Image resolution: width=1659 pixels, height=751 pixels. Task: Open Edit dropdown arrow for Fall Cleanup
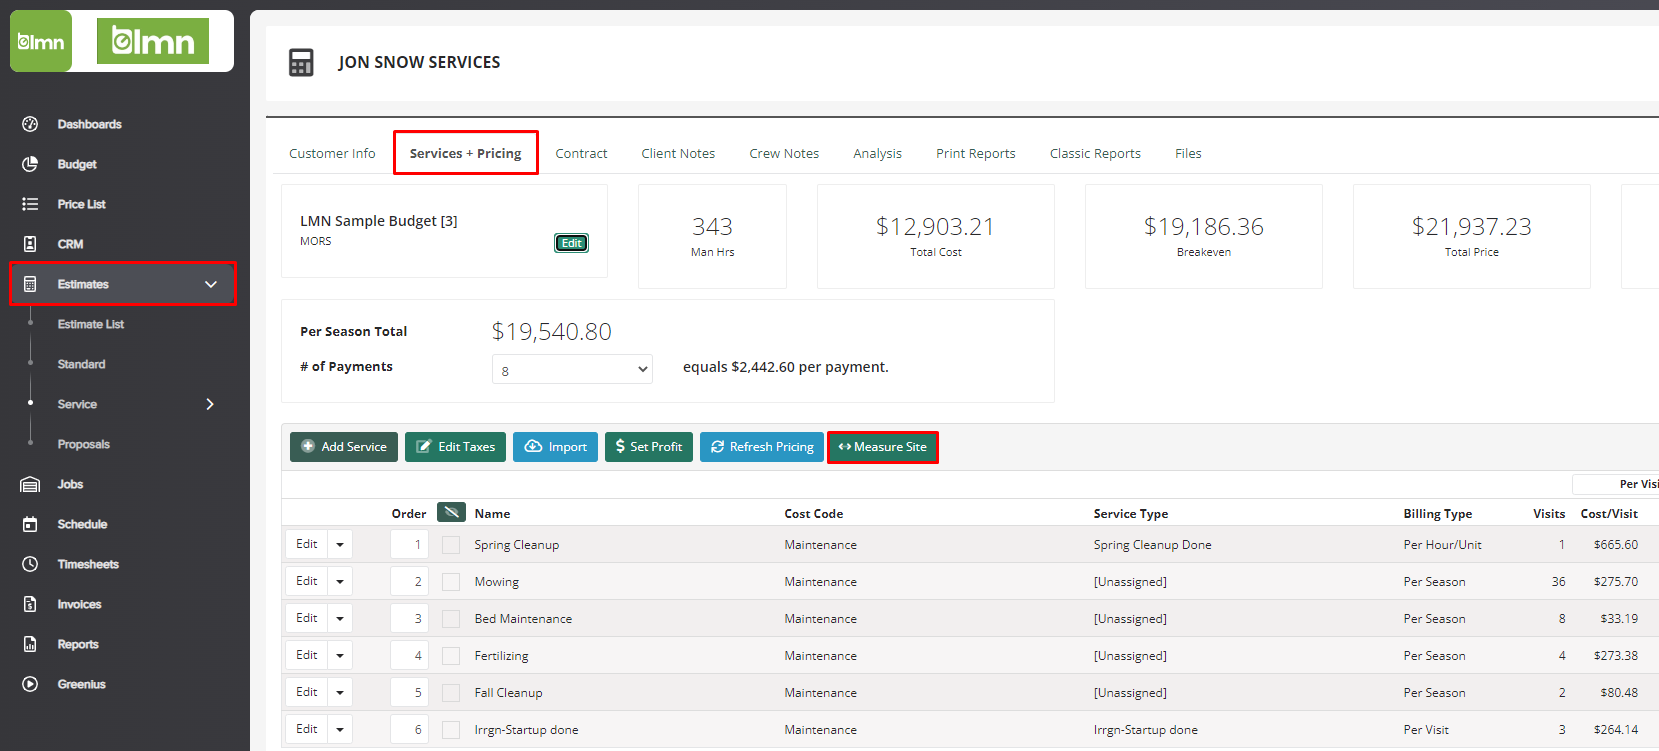[340, 693]
